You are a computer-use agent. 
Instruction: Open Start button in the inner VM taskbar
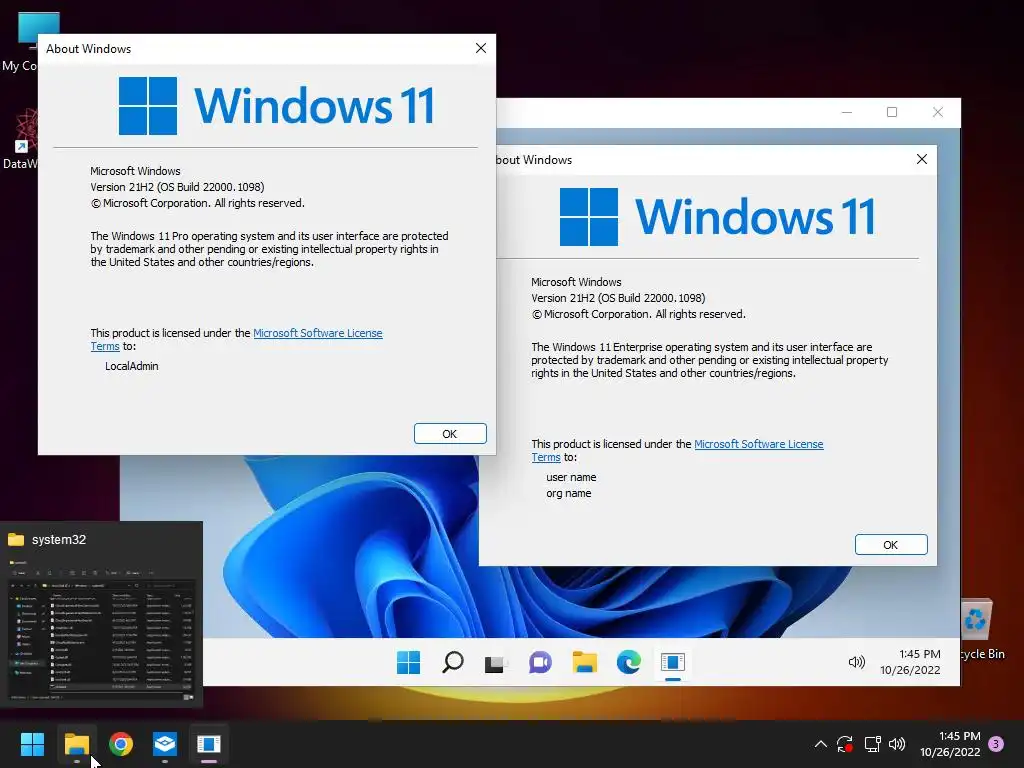pyautogui.click(x=409, y=662)
